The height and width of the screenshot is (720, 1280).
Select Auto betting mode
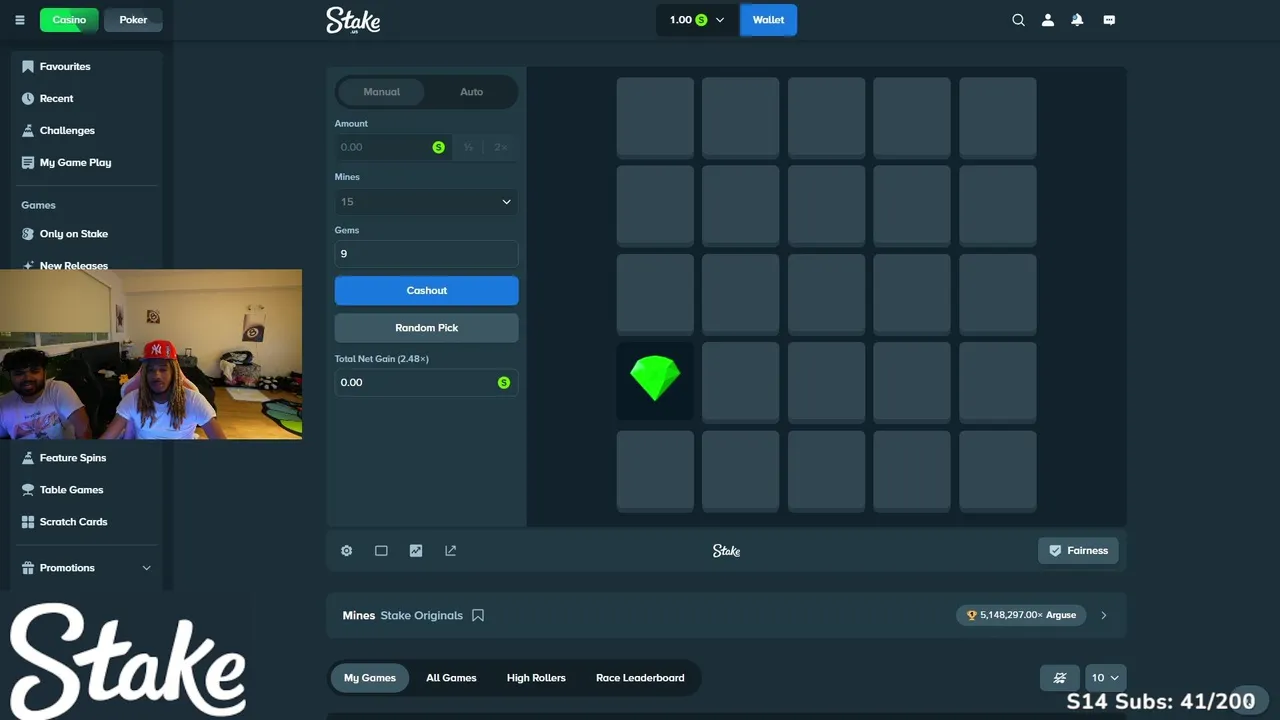(x=471, y=92)
